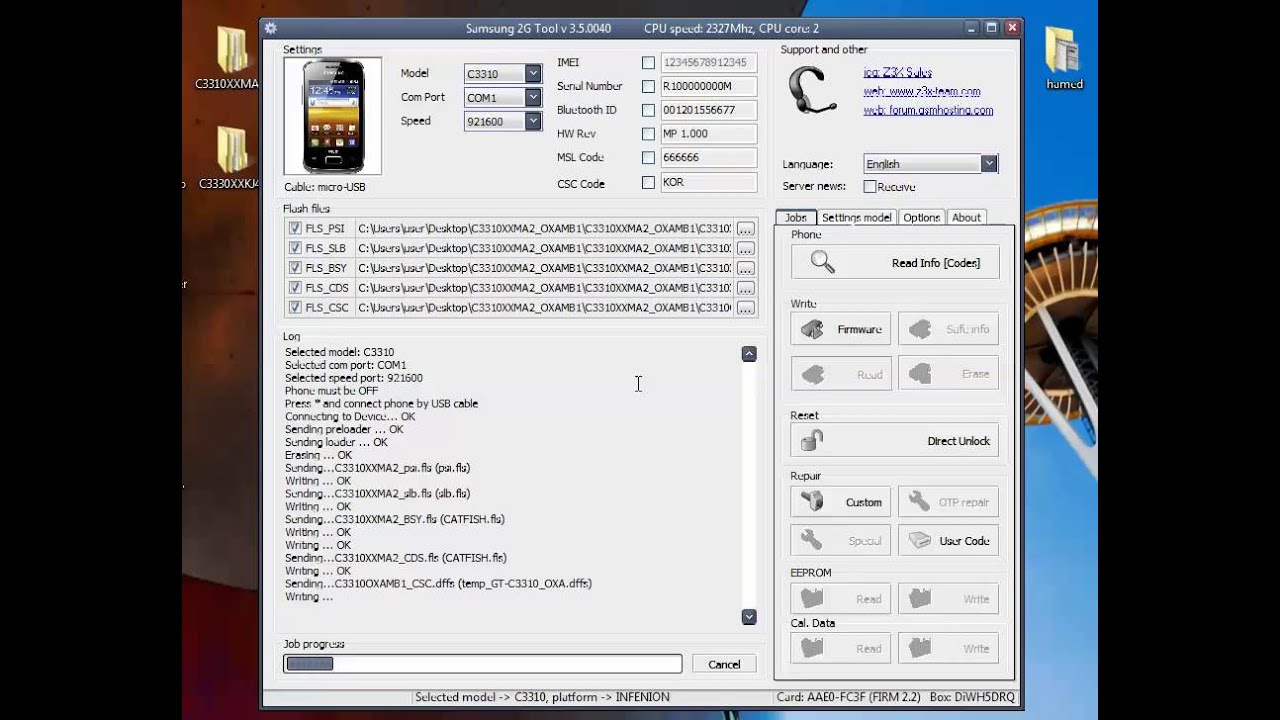Click the Write section Read chip icon
Viewport: 1280px width, 720px height.
[x=813, y=374]
